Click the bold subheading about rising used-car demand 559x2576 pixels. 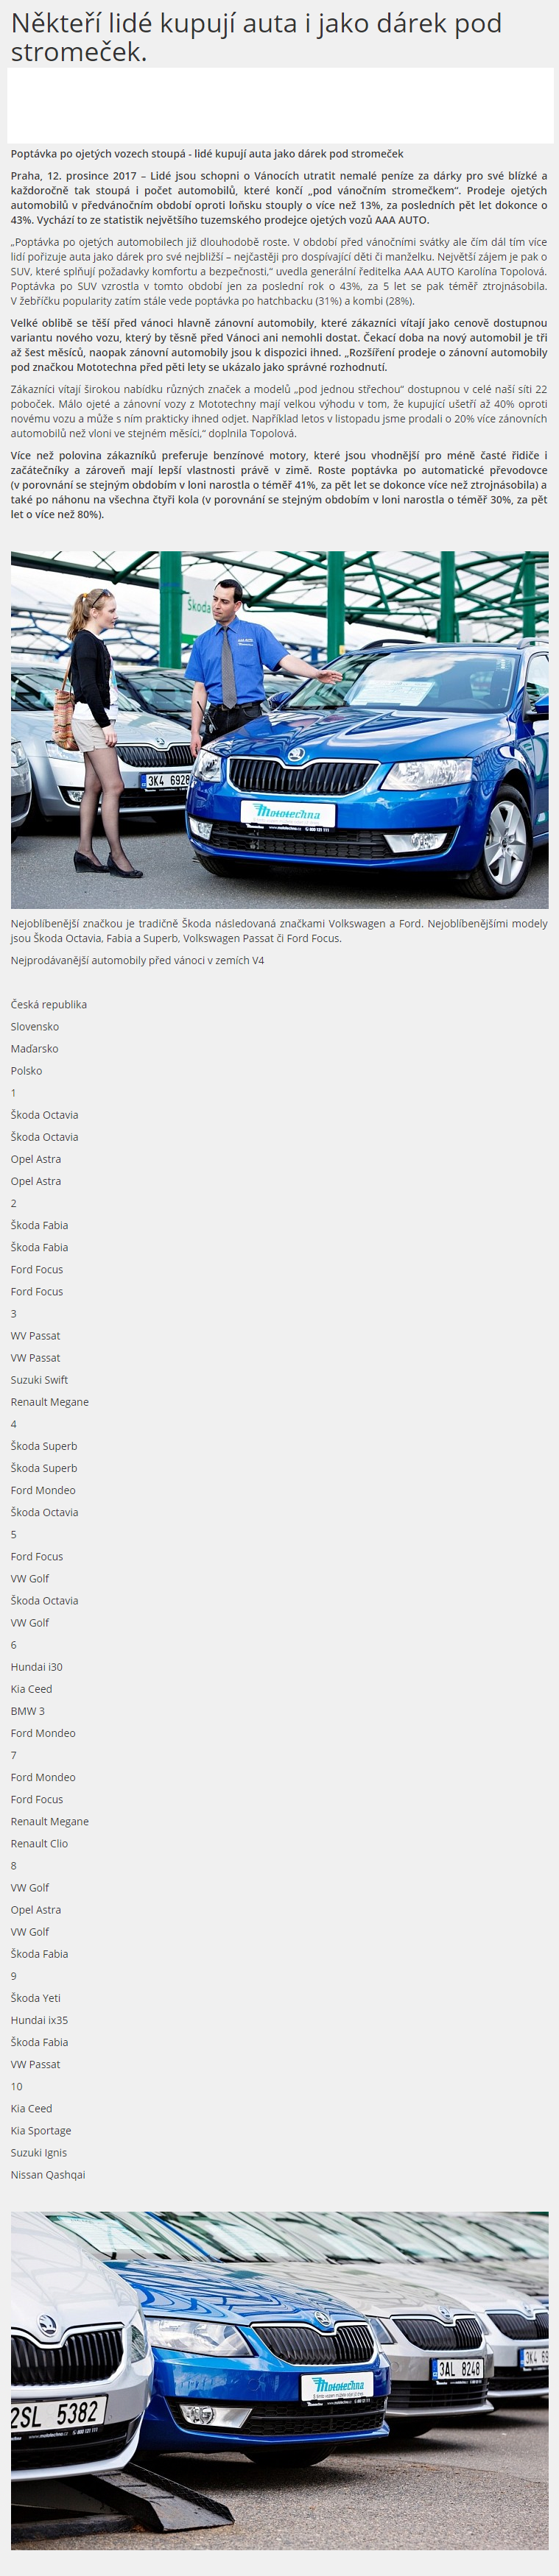(x=207, y=154)
